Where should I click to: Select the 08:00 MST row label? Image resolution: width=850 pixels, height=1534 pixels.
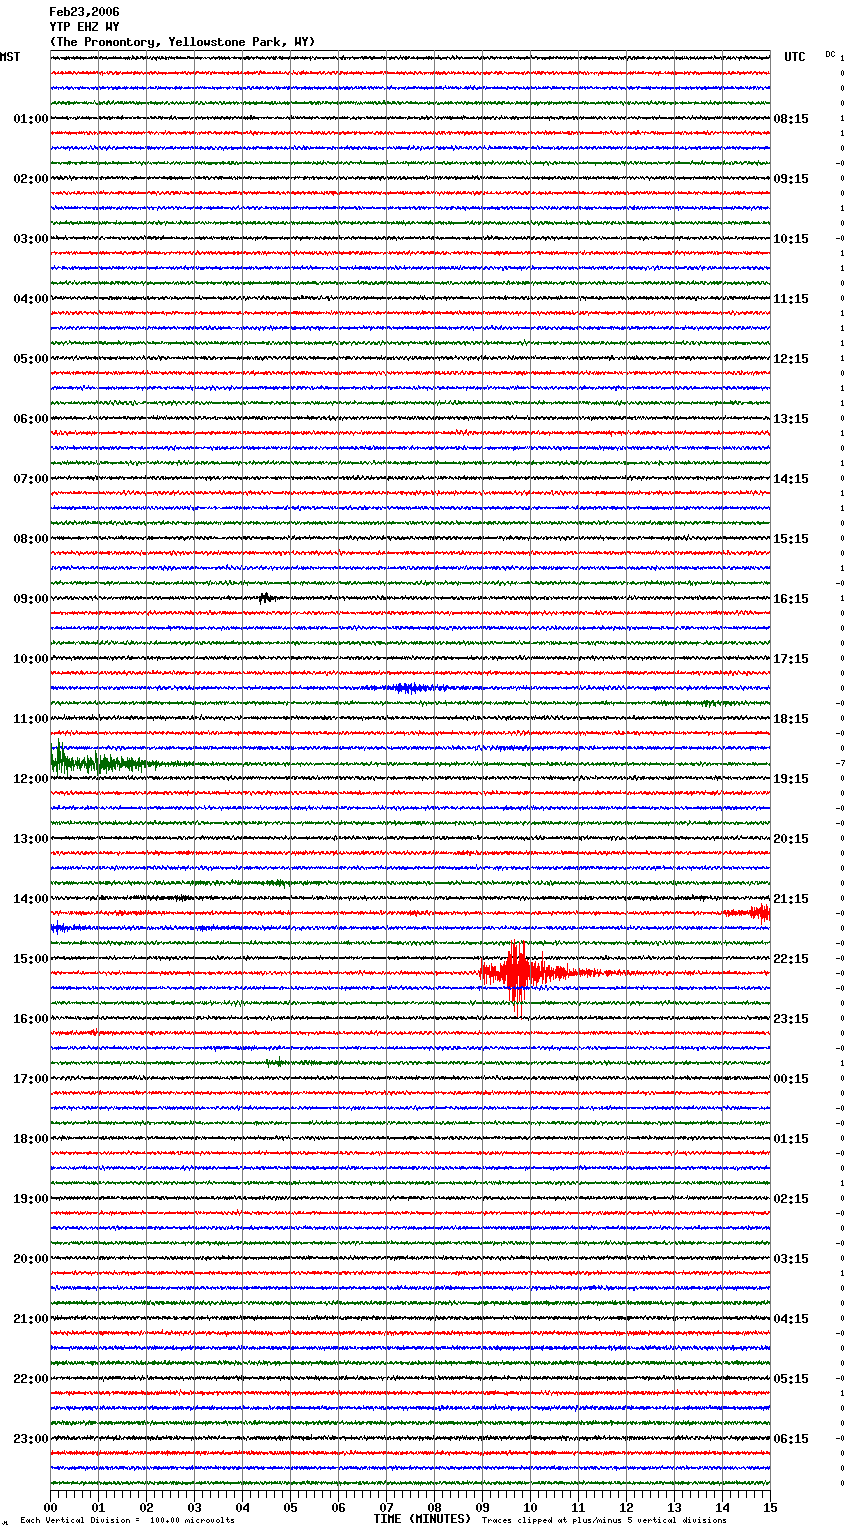point(30,539)
